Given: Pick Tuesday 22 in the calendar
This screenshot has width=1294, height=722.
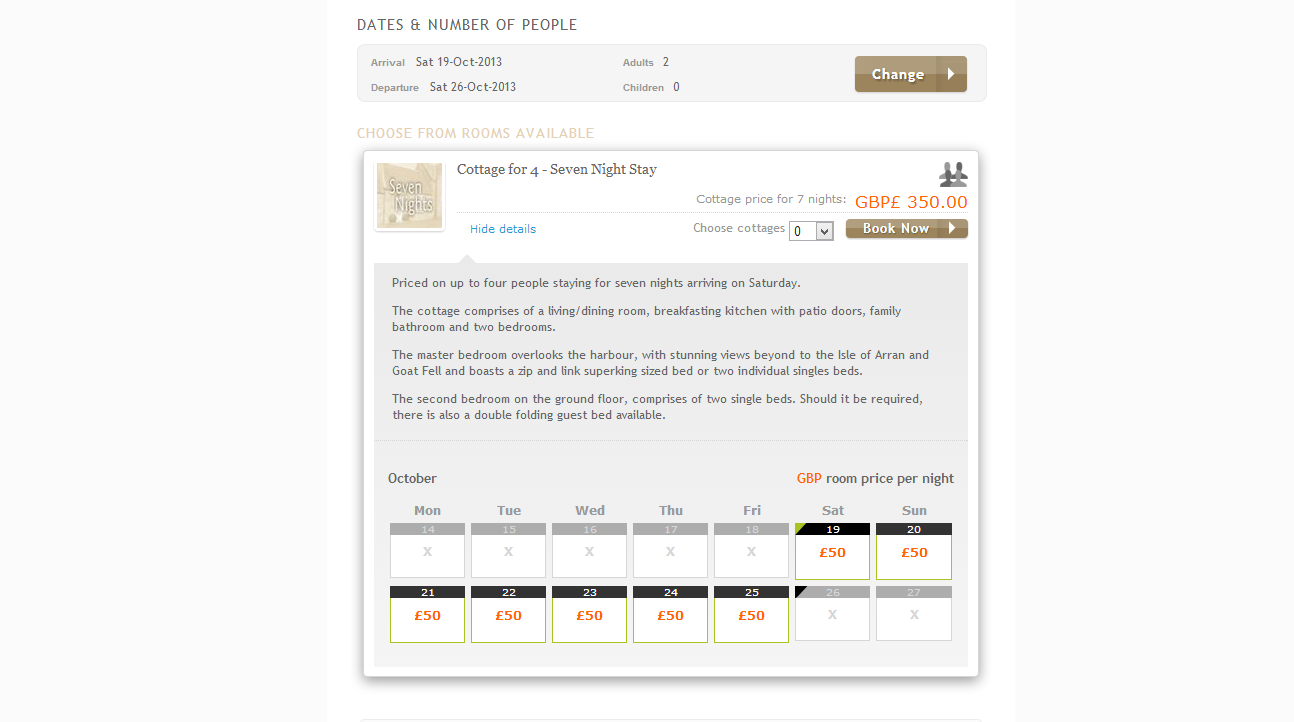Looking at the screenshot, I should tap(508, 614).
